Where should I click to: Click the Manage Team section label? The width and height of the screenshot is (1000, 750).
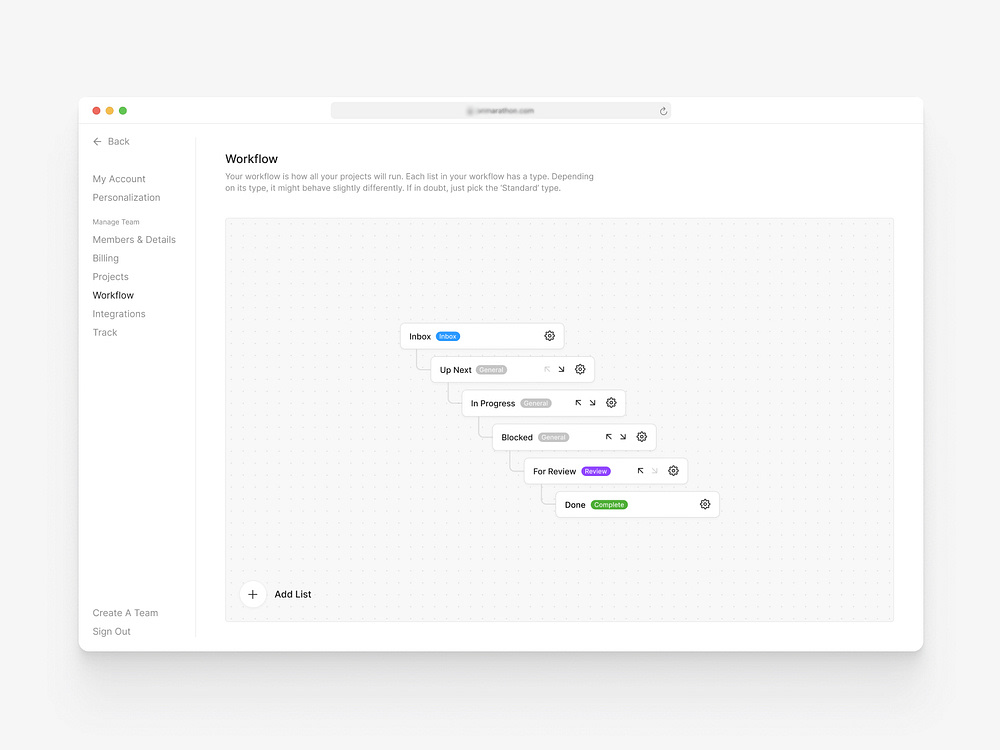pos(115,222)
